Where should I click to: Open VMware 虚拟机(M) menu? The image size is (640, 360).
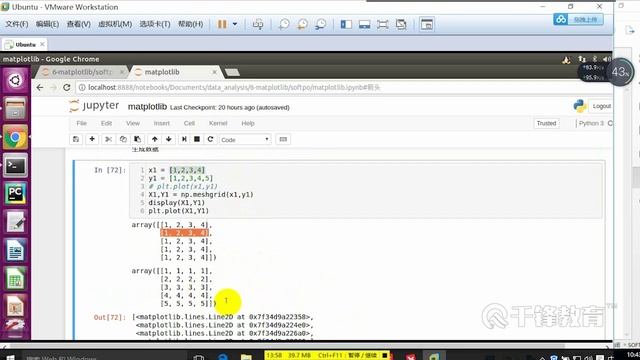[115, 24]
